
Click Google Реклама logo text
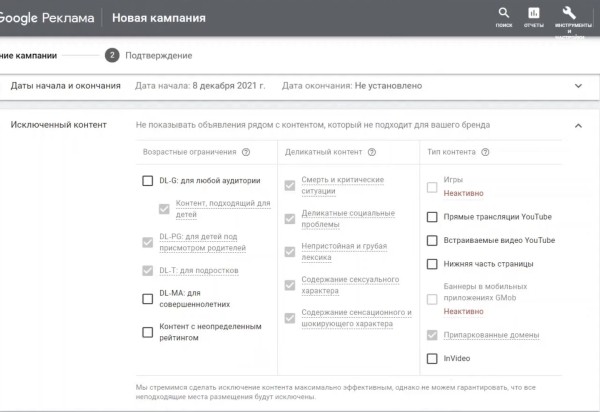[x=49, y=18]
